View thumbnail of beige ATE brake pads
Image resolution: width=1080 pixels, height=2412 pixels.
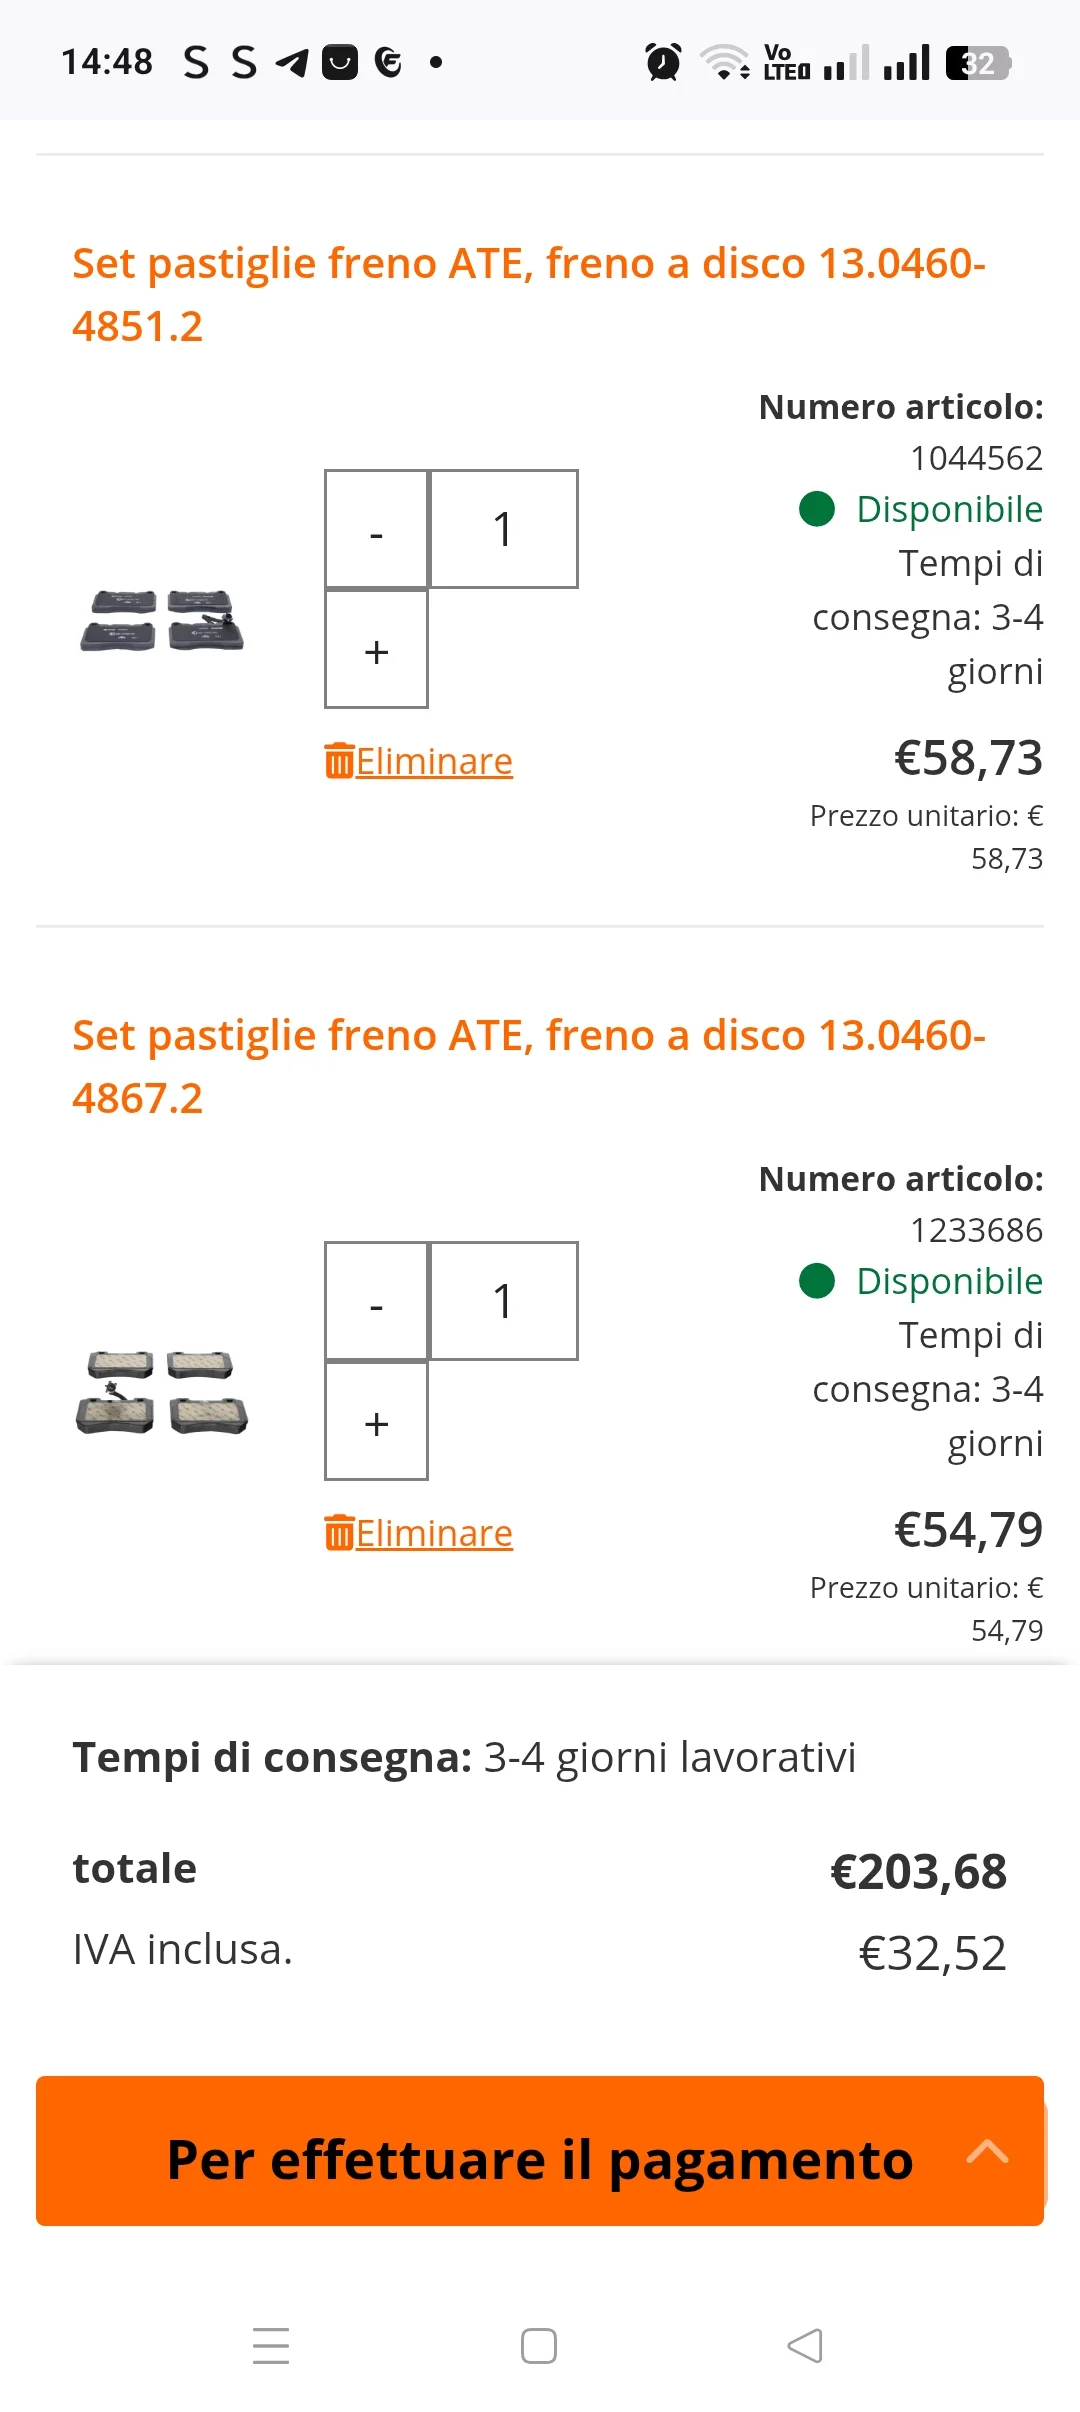click(162, 1392)
